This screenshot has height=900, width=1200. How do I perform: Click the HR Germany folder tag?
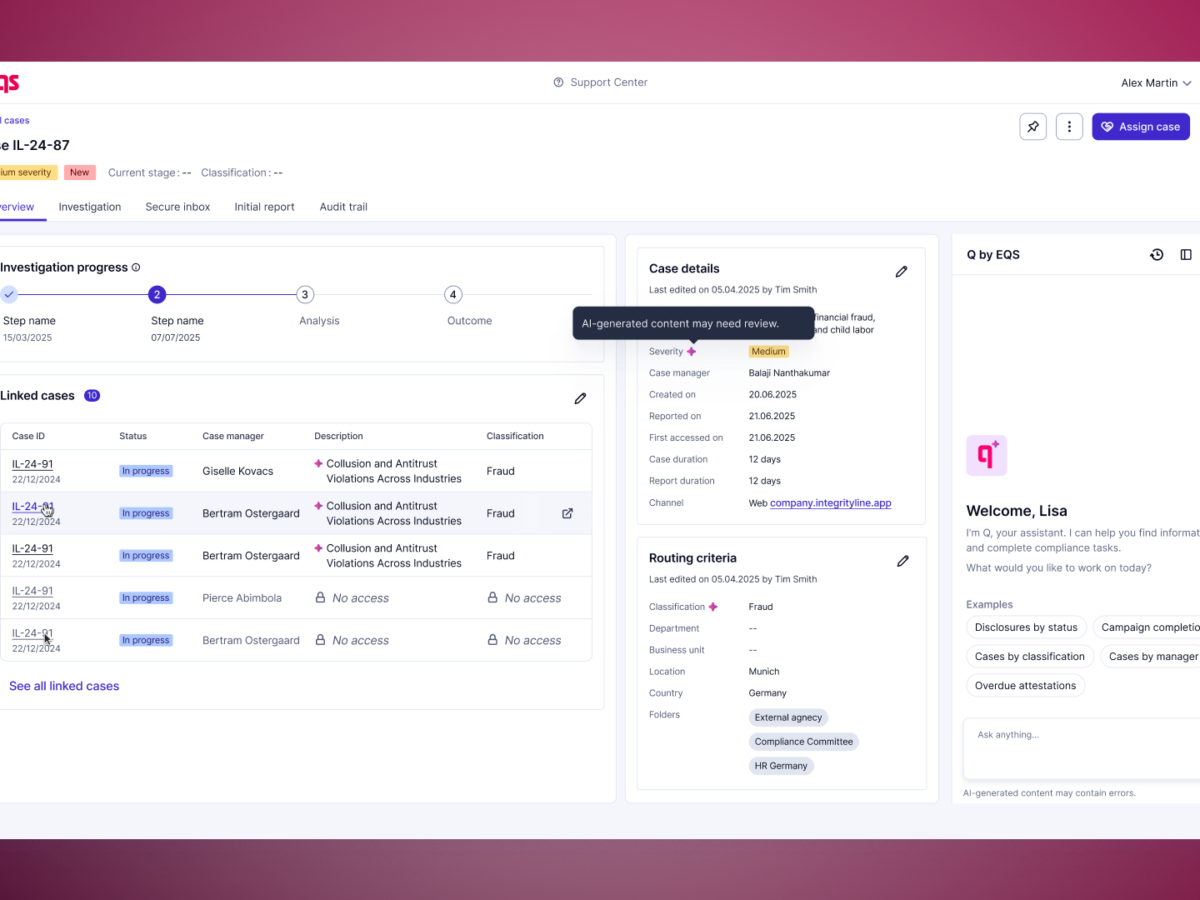781,766
